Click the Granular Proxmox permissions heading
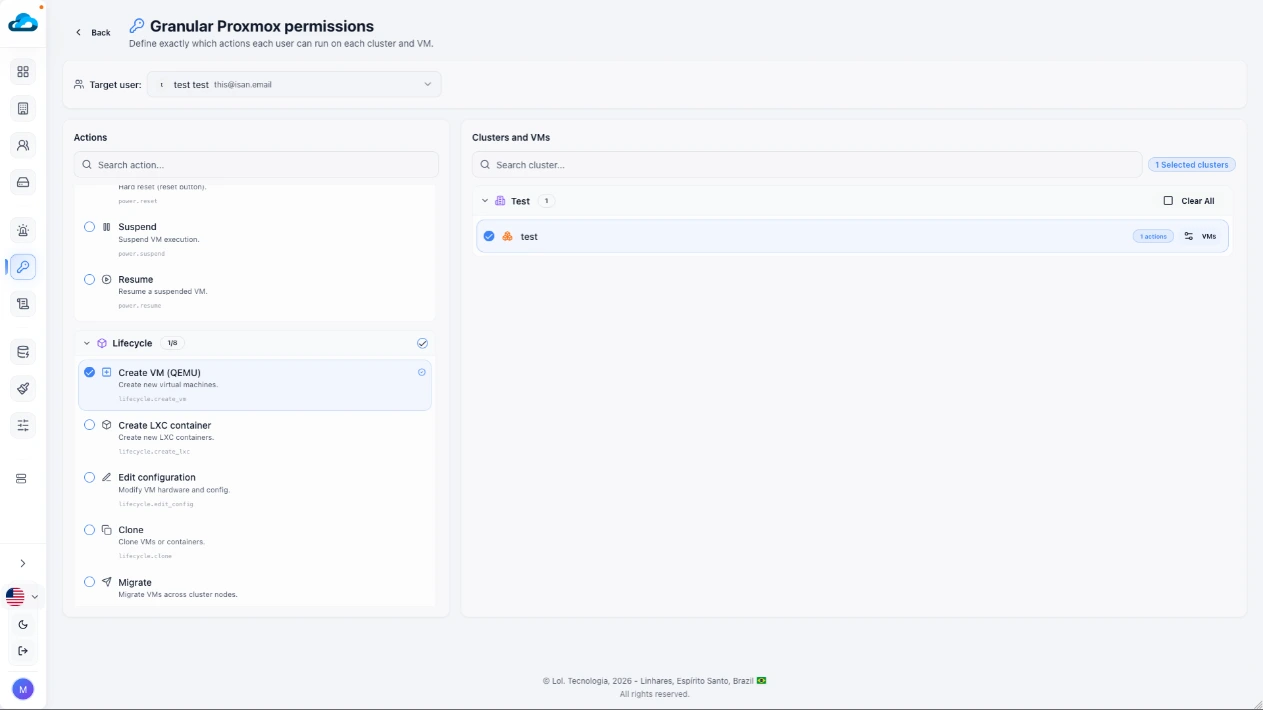The height and width of the screenshot is (710, 1263). point(262,26)
